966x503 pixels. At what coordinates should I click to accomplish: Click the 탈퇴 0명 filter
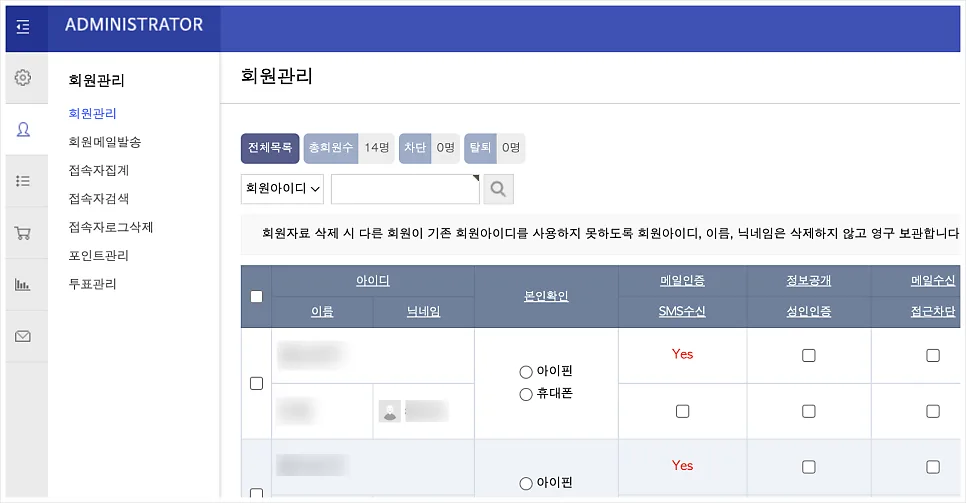pos(495,148)
